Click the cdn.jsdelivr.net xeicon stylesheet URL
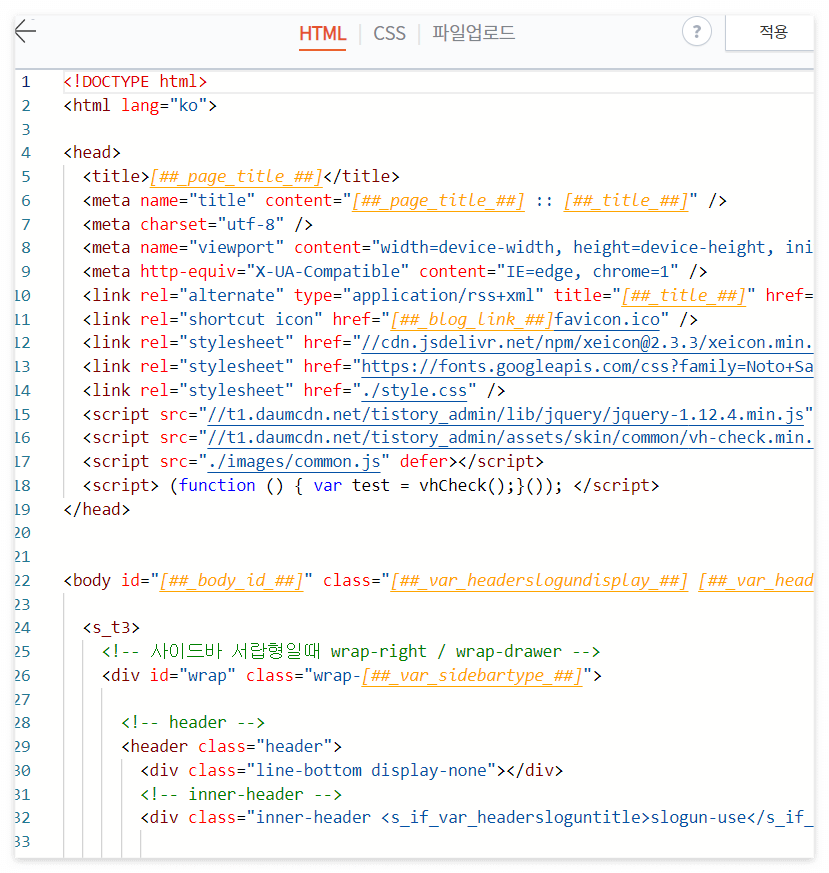 coord(587,342)
